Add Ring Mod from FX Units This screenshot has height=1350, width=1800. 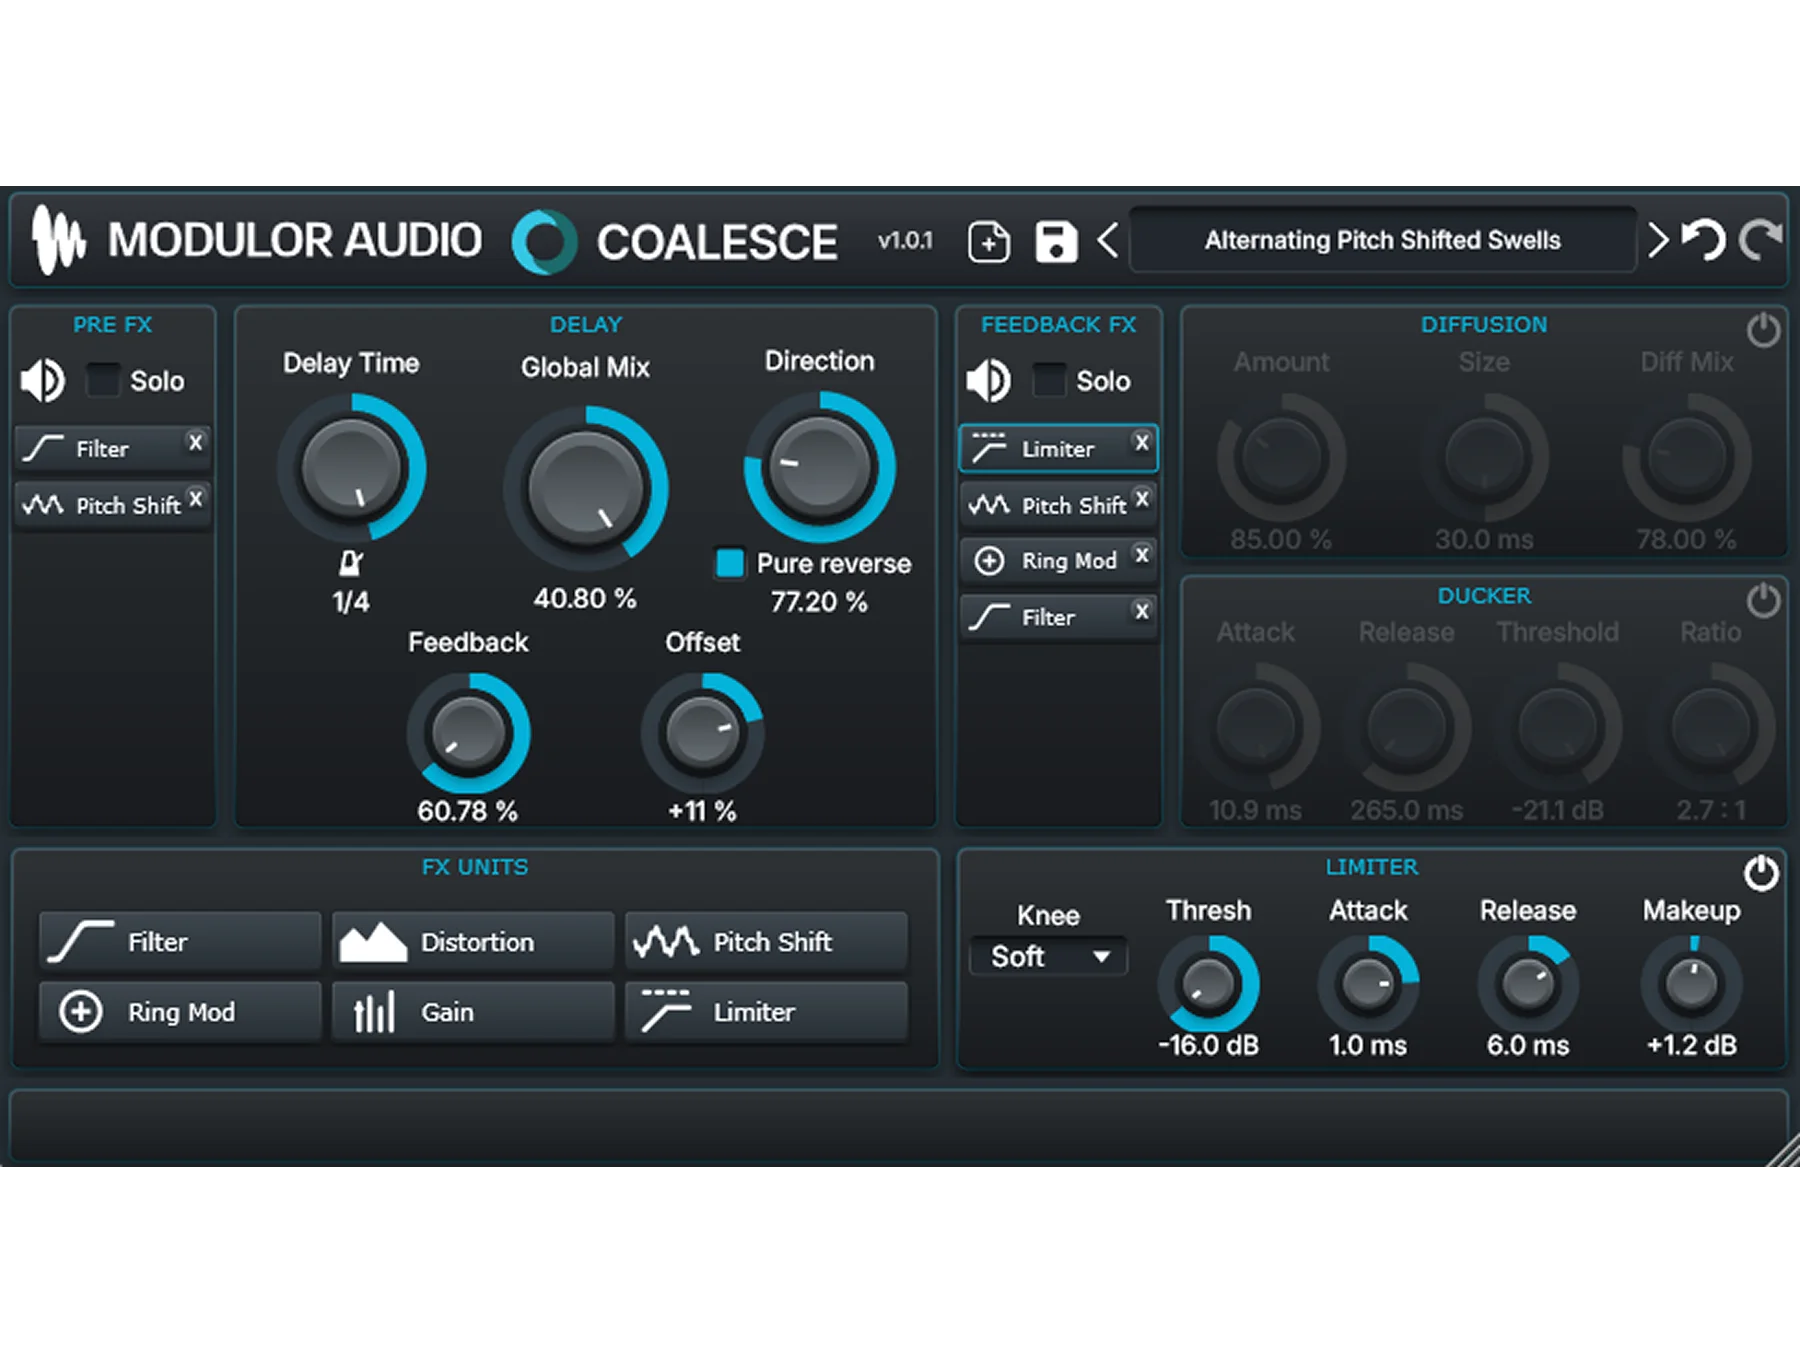click(x=180, y=1012)
